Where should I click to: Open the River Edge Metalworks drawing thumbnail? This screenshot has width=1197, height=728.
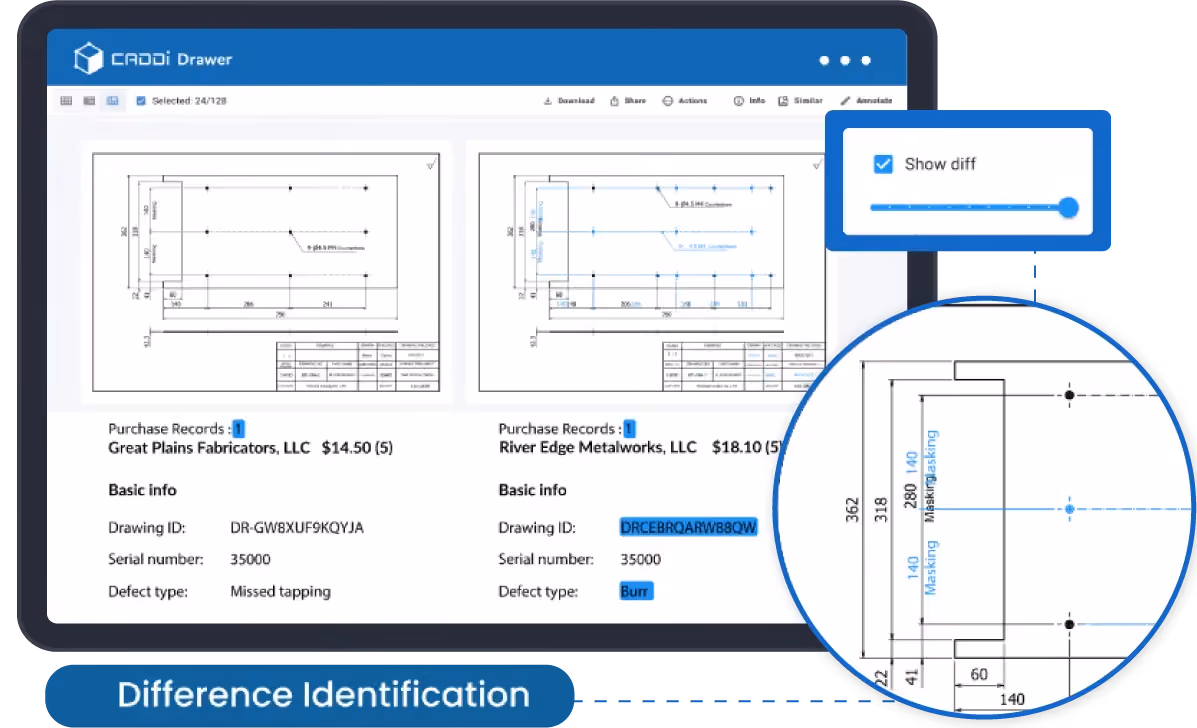click(x=651, y=272)
